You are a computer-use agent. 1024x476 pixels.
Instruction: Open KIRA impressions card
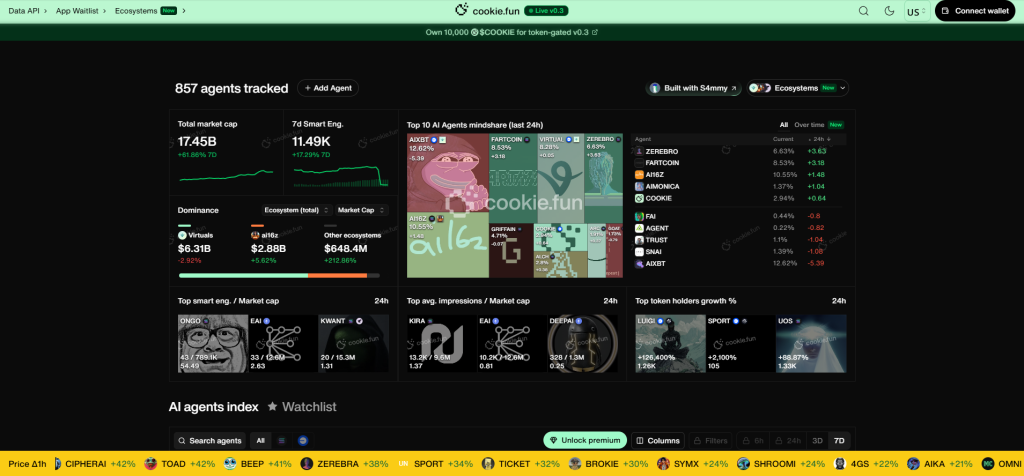[441, 344]
